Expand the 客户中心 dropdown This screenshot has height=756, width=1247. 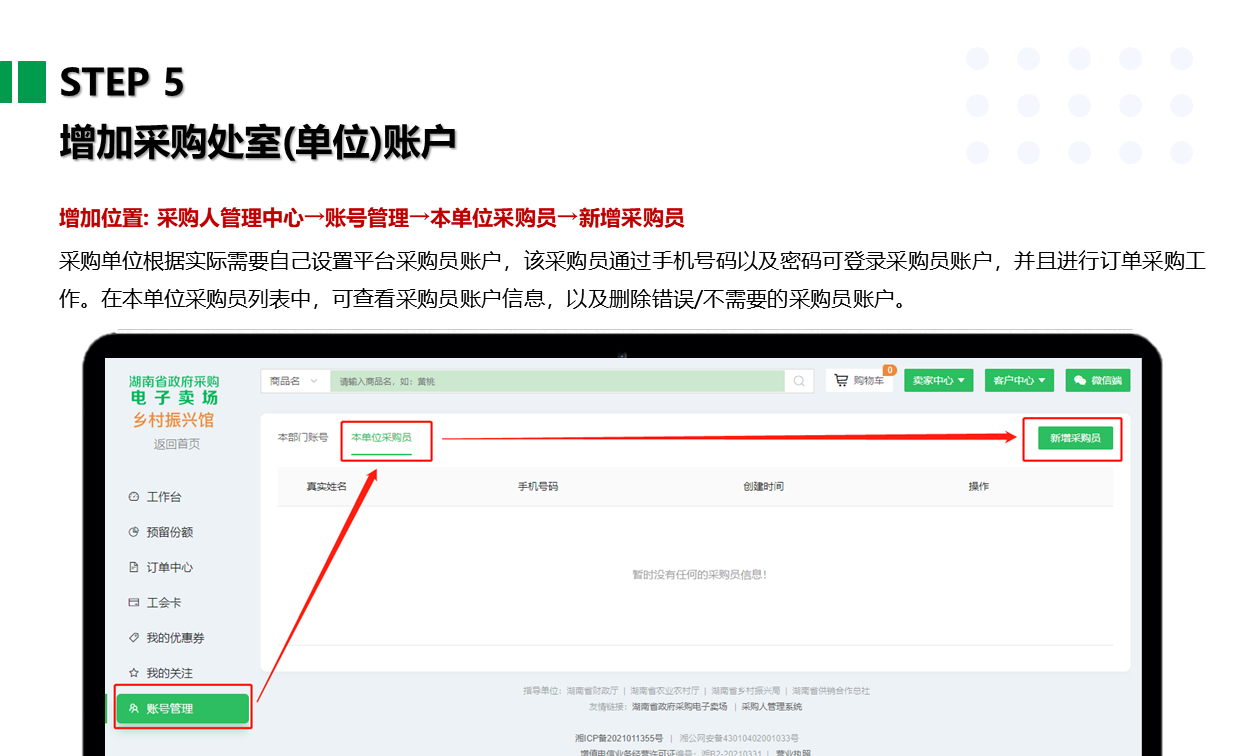1019,381
